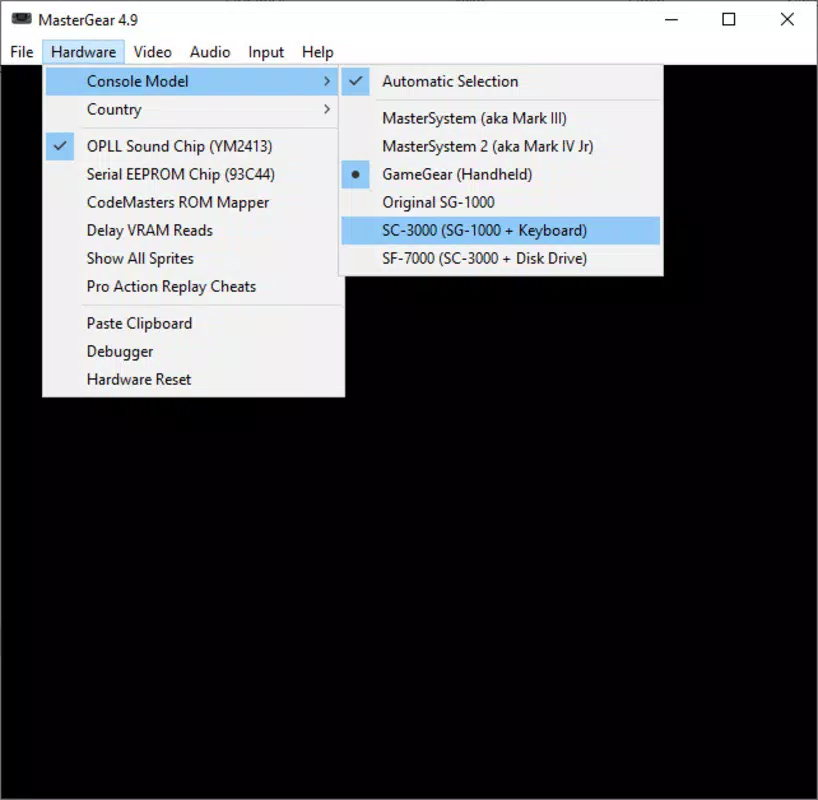Open the Help menu
This screenshot has height=800, width=818.
317,52
